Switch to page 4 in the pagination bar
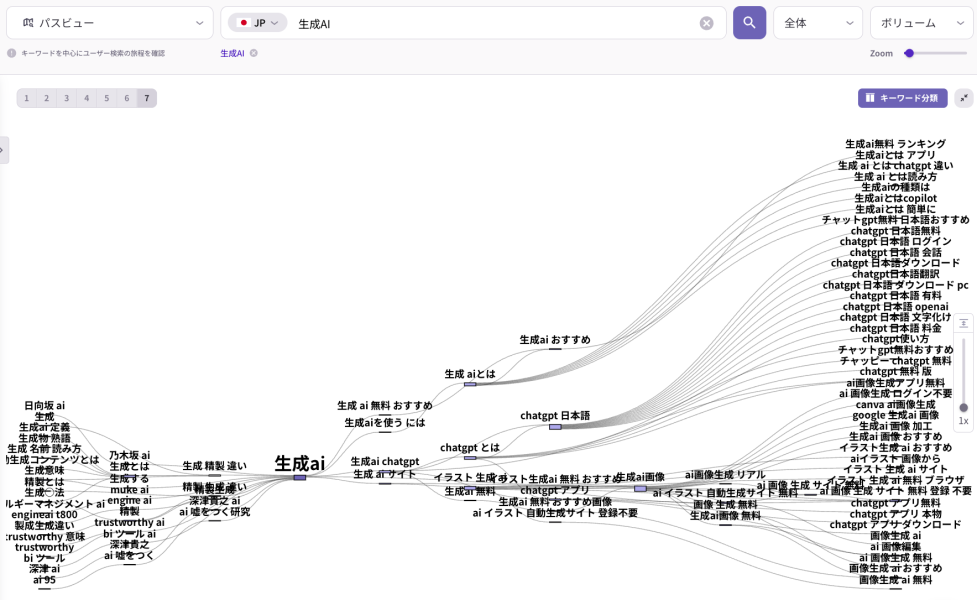Image resolution: width=977 pixels, height=600 pixels. pyautogui.click(x=86, y=98)
